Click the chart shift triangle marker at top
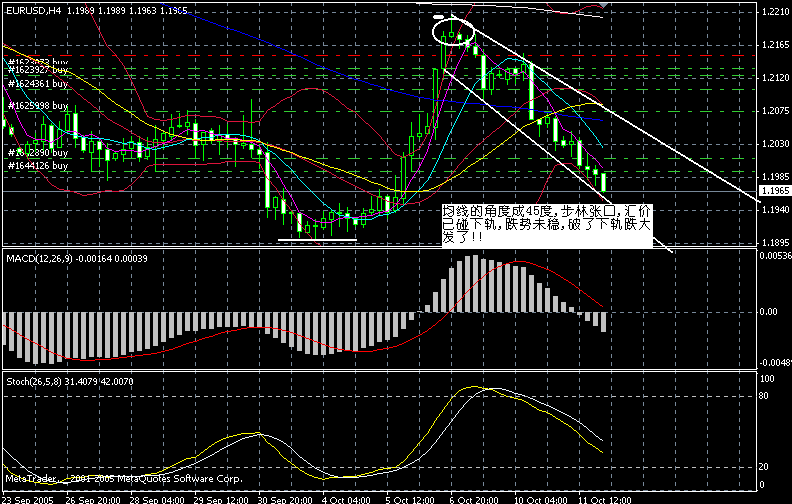792x504 pixels. tap(603, 5)
